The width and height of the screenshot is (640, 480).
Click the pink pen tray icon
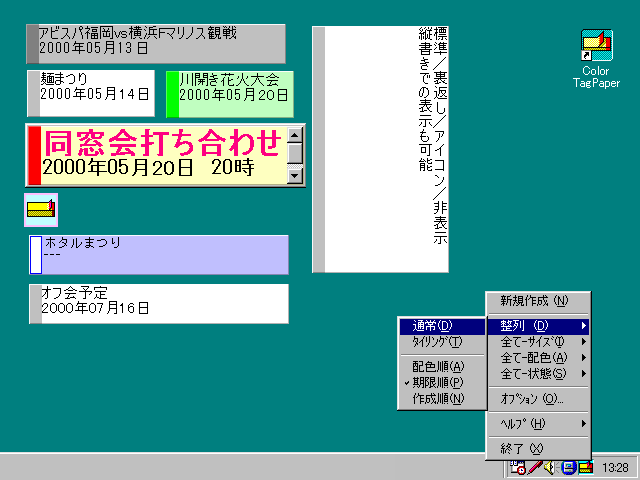click(535, 467)
